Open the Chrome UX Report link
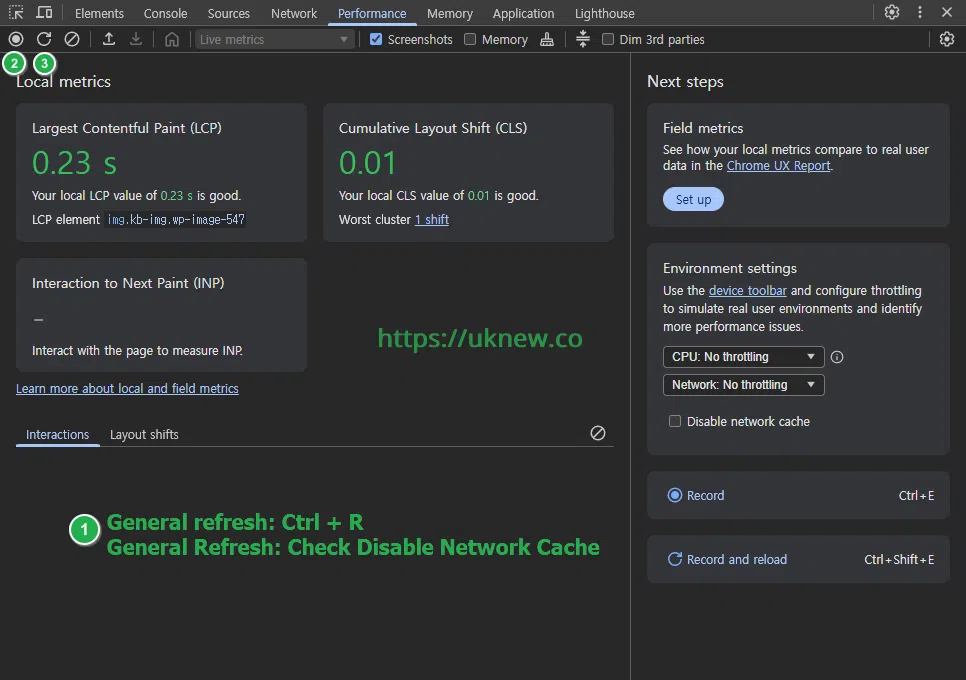The width and height of the screenshot is (966, 680). click(x=778, y=165)
